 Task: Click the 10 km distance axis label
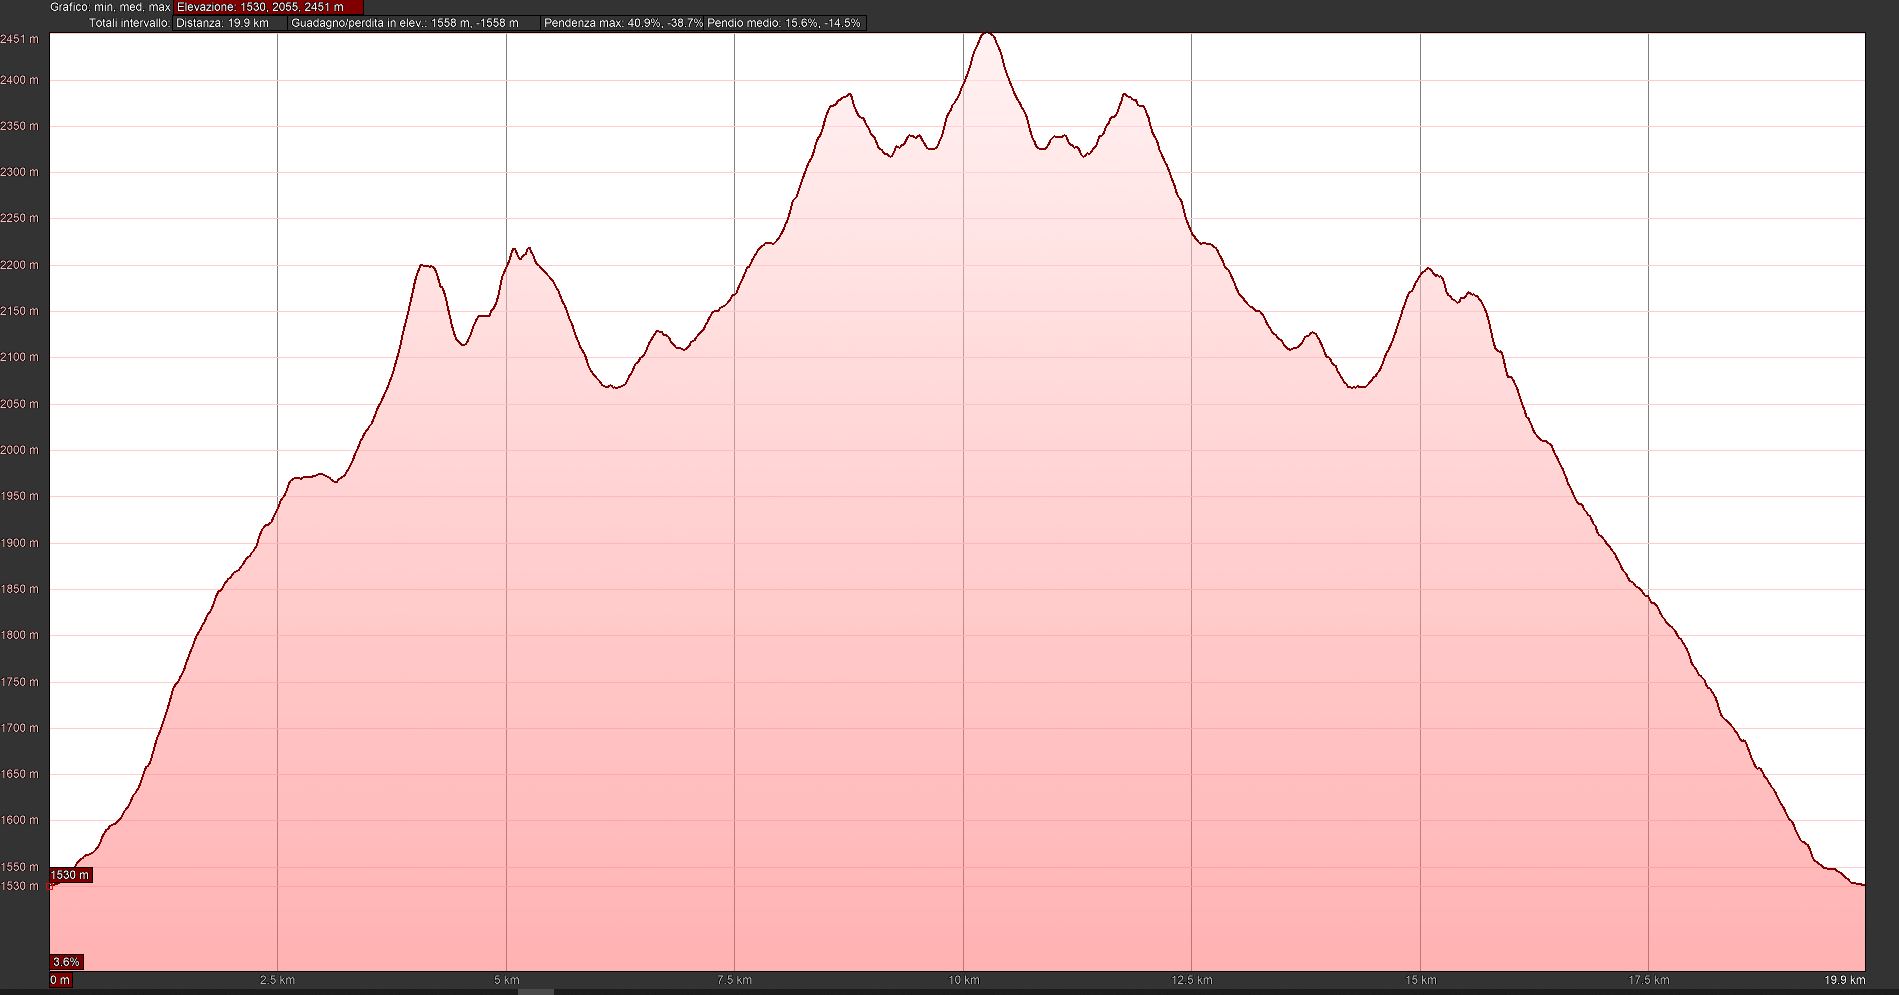point(963,980)
